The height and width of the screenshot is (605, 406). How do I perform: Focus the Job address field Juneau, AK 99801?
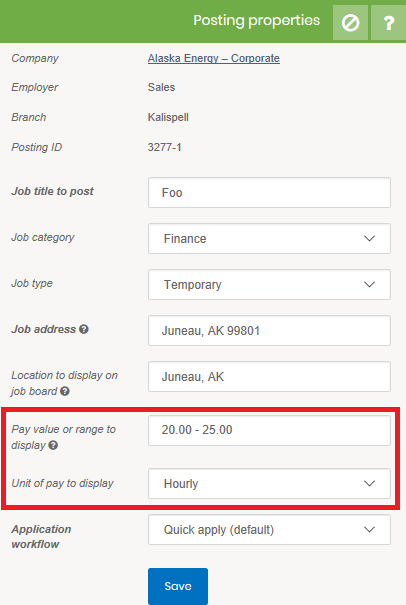(269, 330)
